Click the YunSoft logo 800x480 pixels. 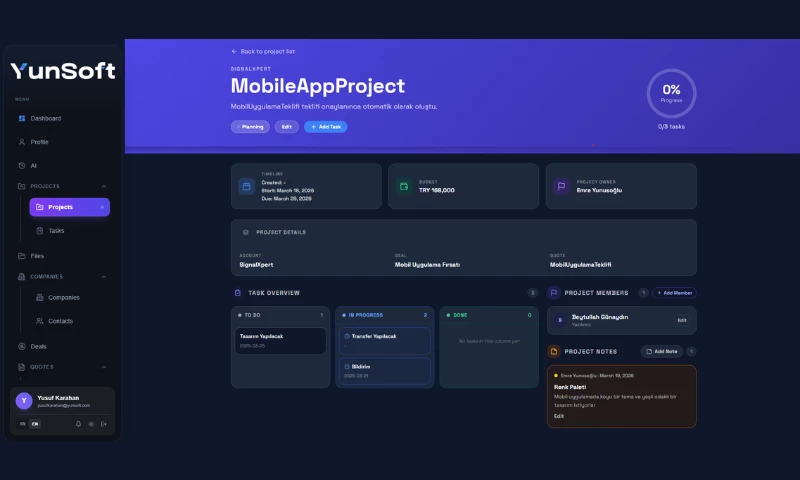pos(63,70)
